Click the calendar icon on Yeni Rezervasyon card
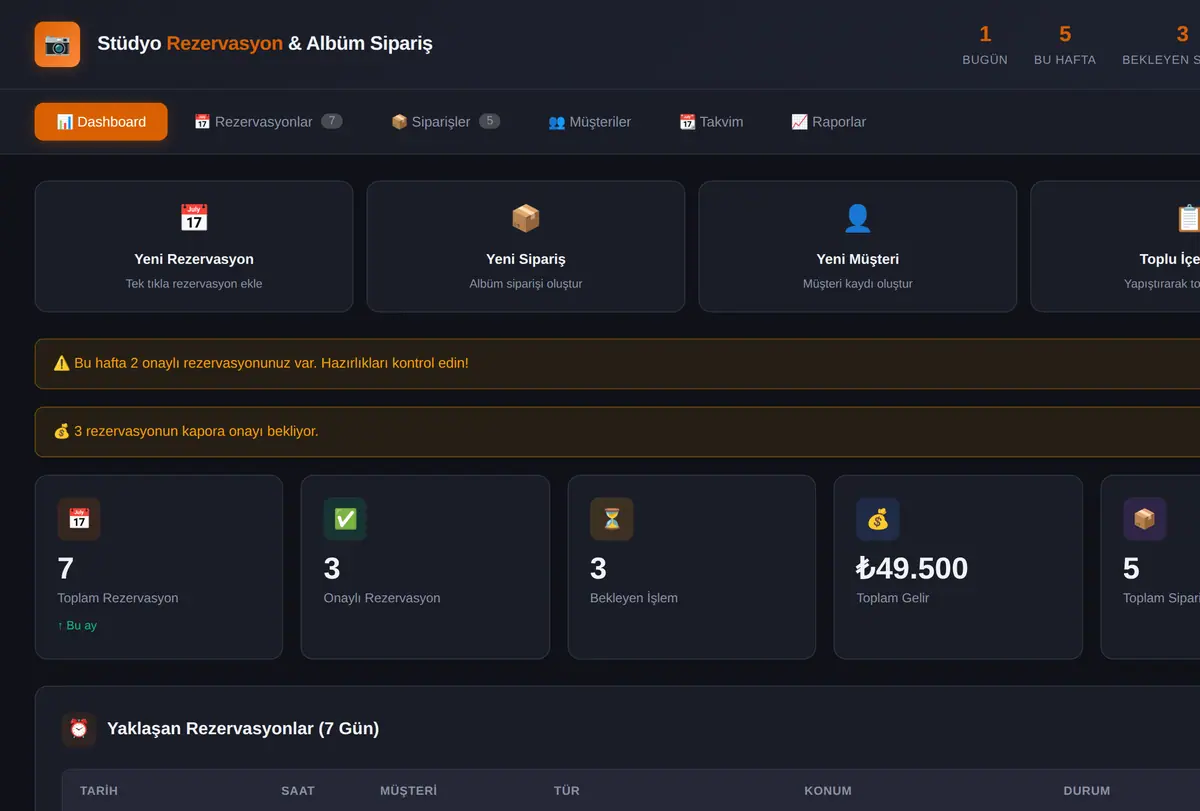 [x=194, y=218]
